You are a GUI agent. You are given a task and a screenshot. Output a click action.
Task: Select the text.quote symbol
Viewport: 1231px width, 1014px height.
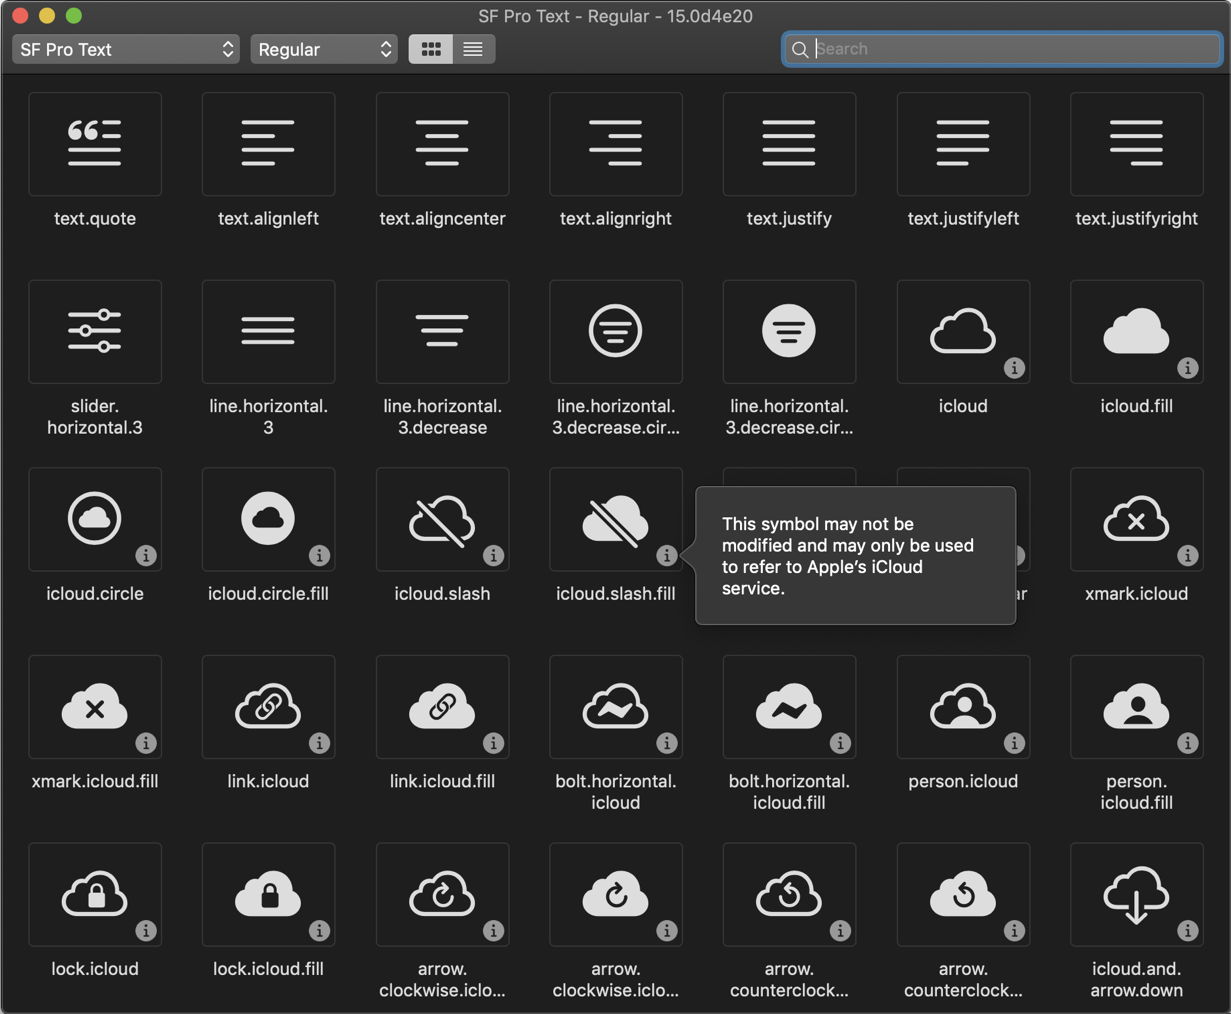pos(95,144)
